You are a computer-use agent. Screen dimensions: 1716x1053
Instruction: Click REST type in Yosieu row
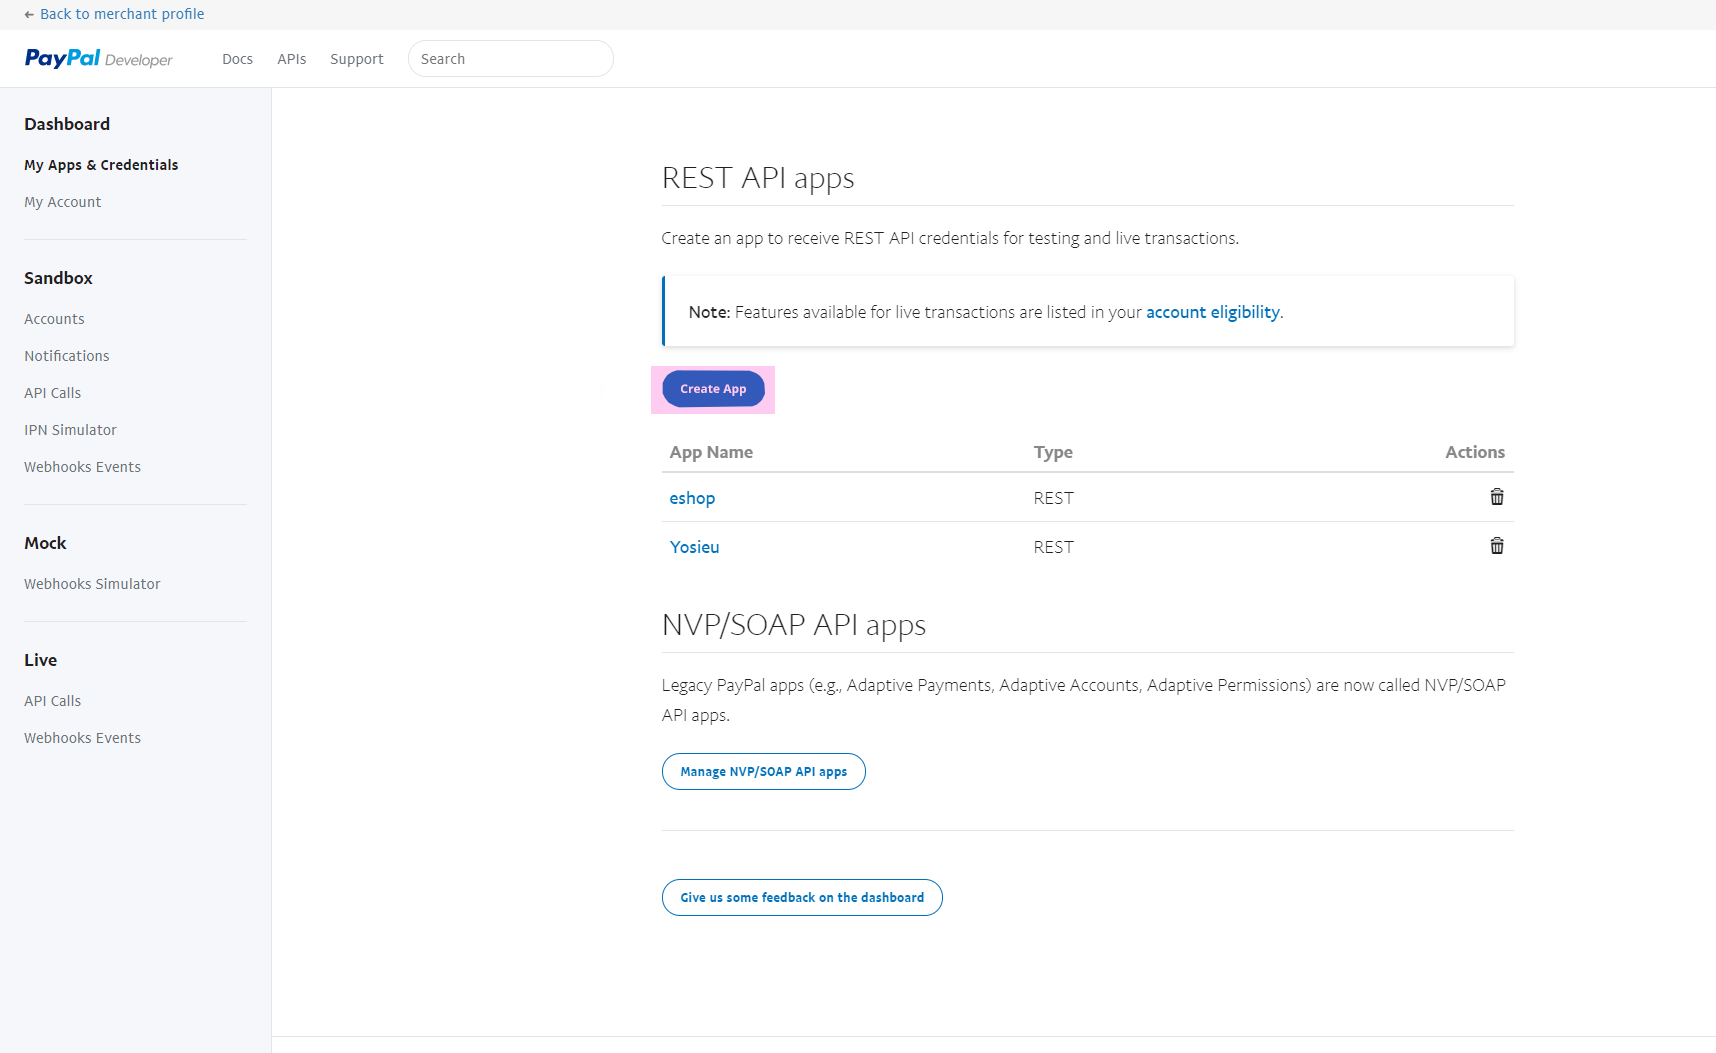[x=1053, y=547]
